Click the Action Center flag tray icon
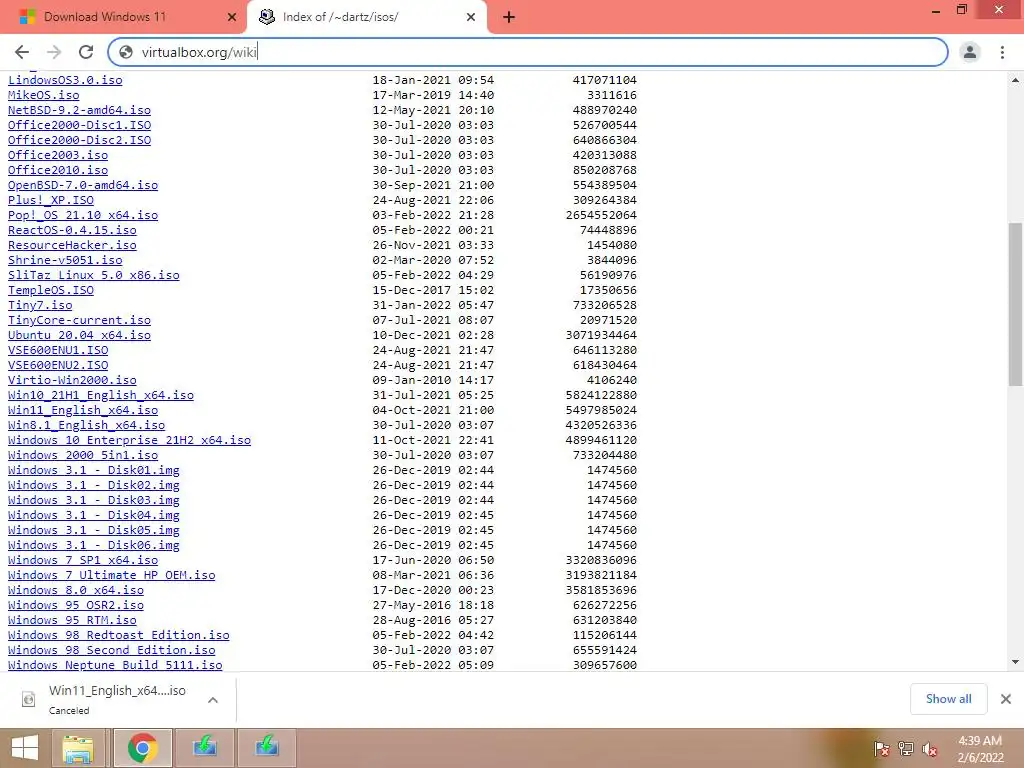 (x=881, y=749)
